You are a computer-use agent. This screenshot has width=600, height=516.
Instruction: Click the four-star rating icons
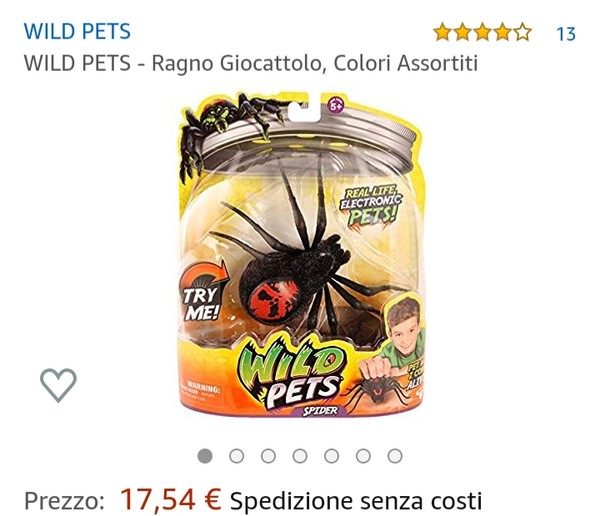click(x=482, y=32)
